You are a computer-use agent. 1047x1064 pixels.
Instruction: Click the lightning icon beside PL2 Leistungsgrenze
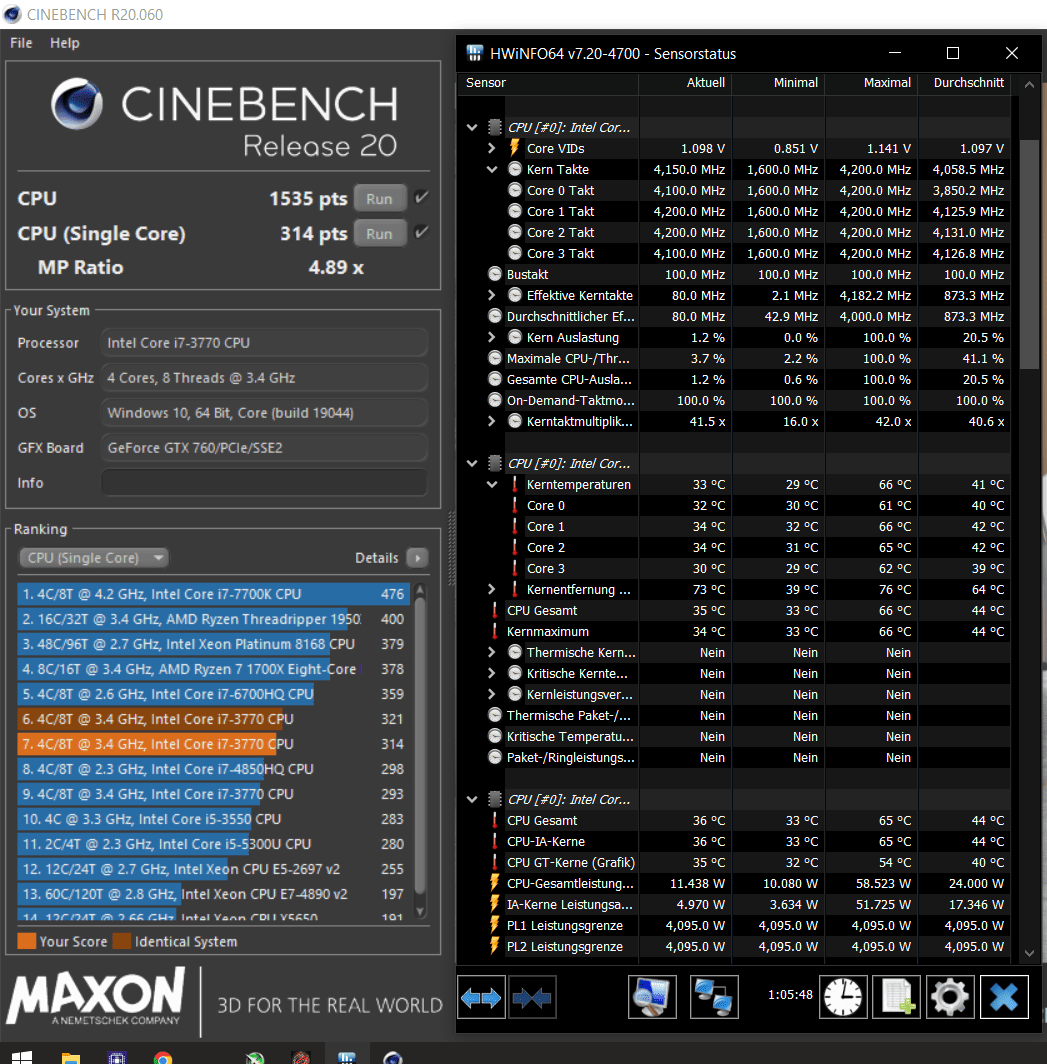[495, 946]
